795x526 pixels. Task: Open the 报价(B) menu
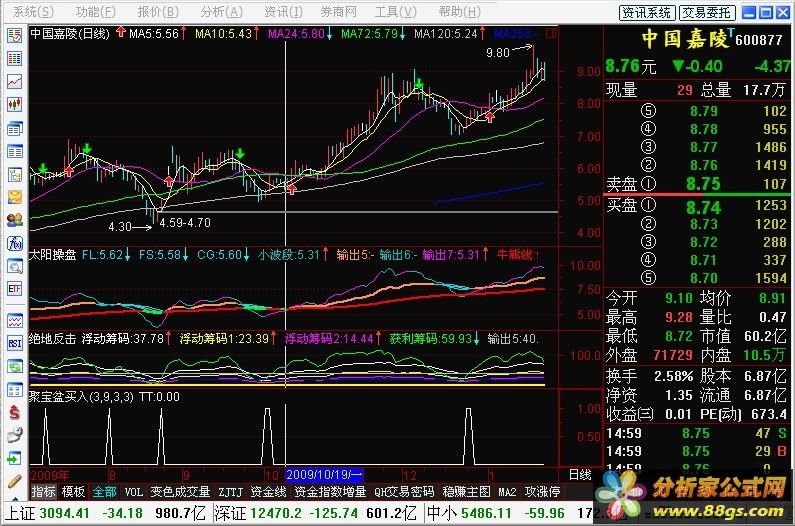(x=158, y=11)
